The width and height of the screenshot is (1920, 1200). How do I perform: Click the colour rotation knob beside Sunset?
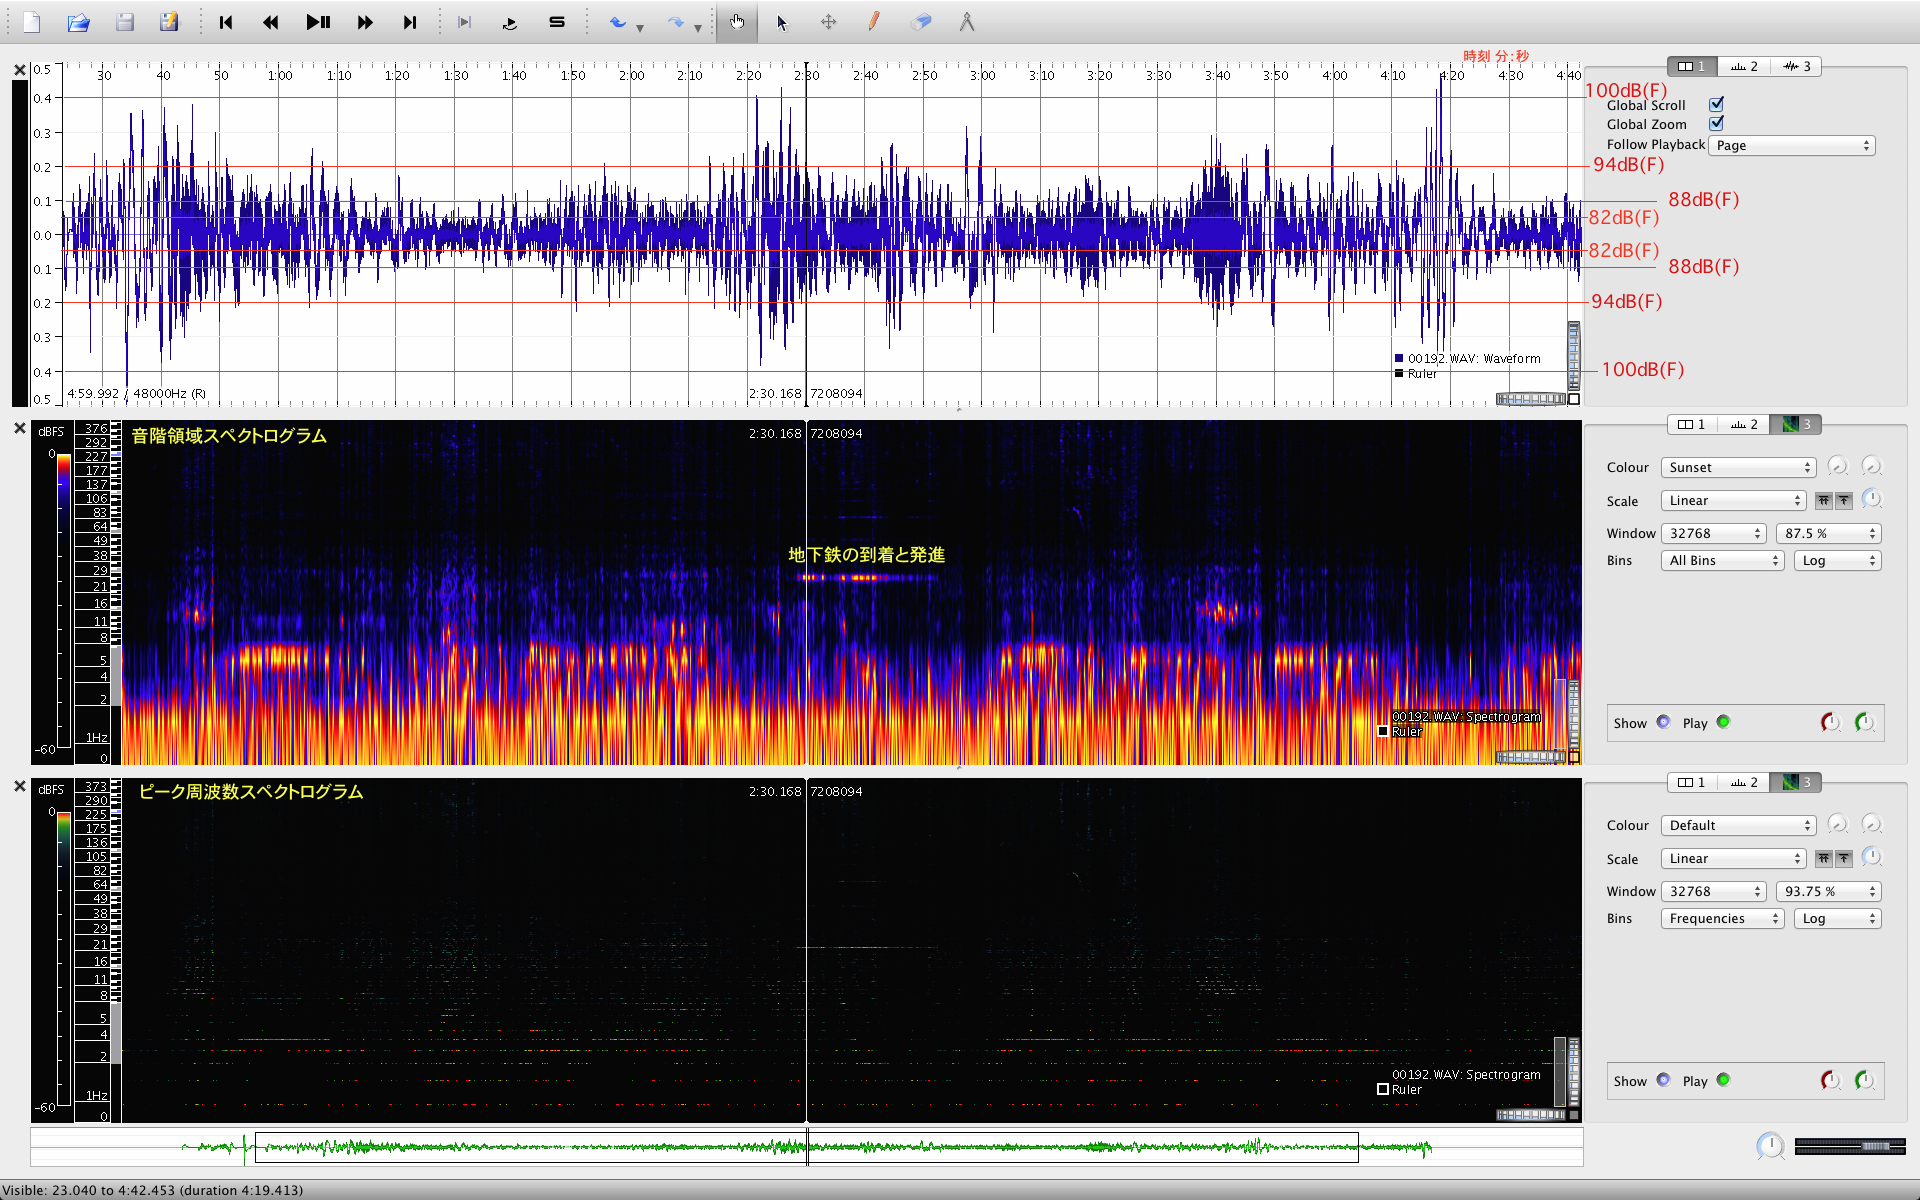pos(1871,466)
